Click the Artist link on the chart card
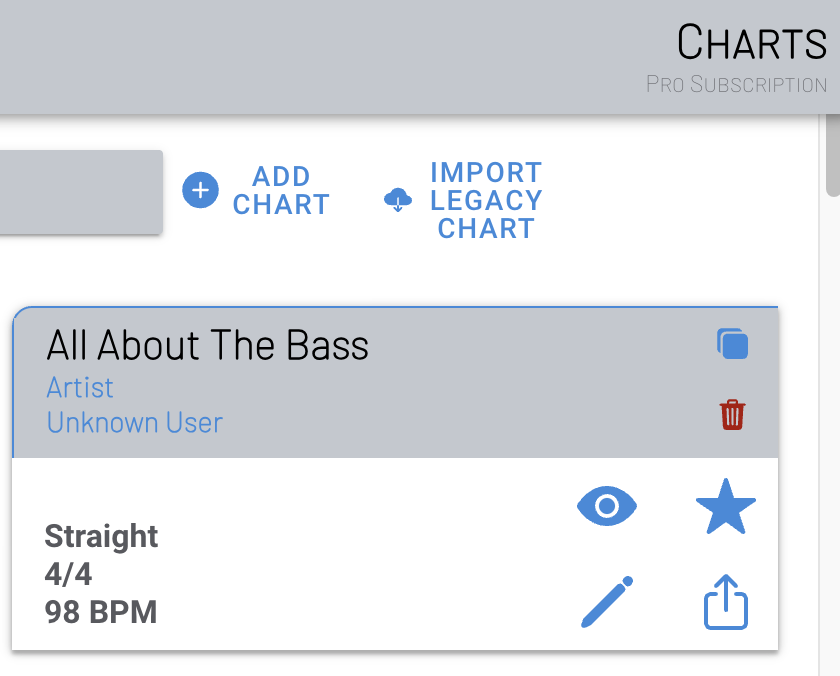The width and height of the screenshot is (840, 676). click(x=80, y=387)
